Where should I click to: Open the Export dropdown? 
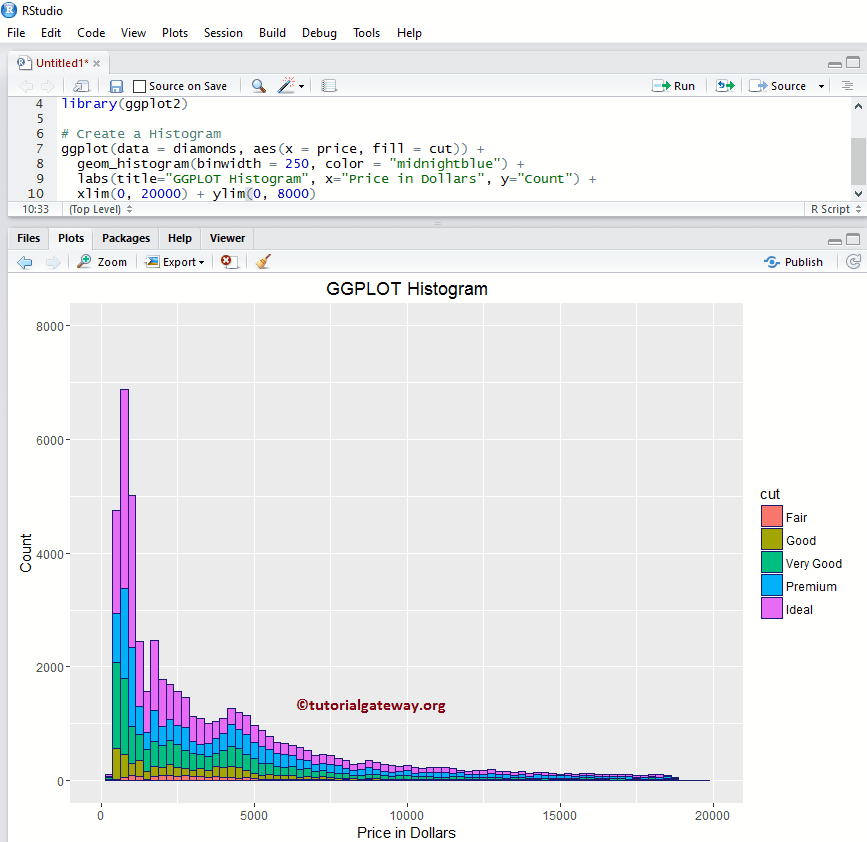pos(176,262)
